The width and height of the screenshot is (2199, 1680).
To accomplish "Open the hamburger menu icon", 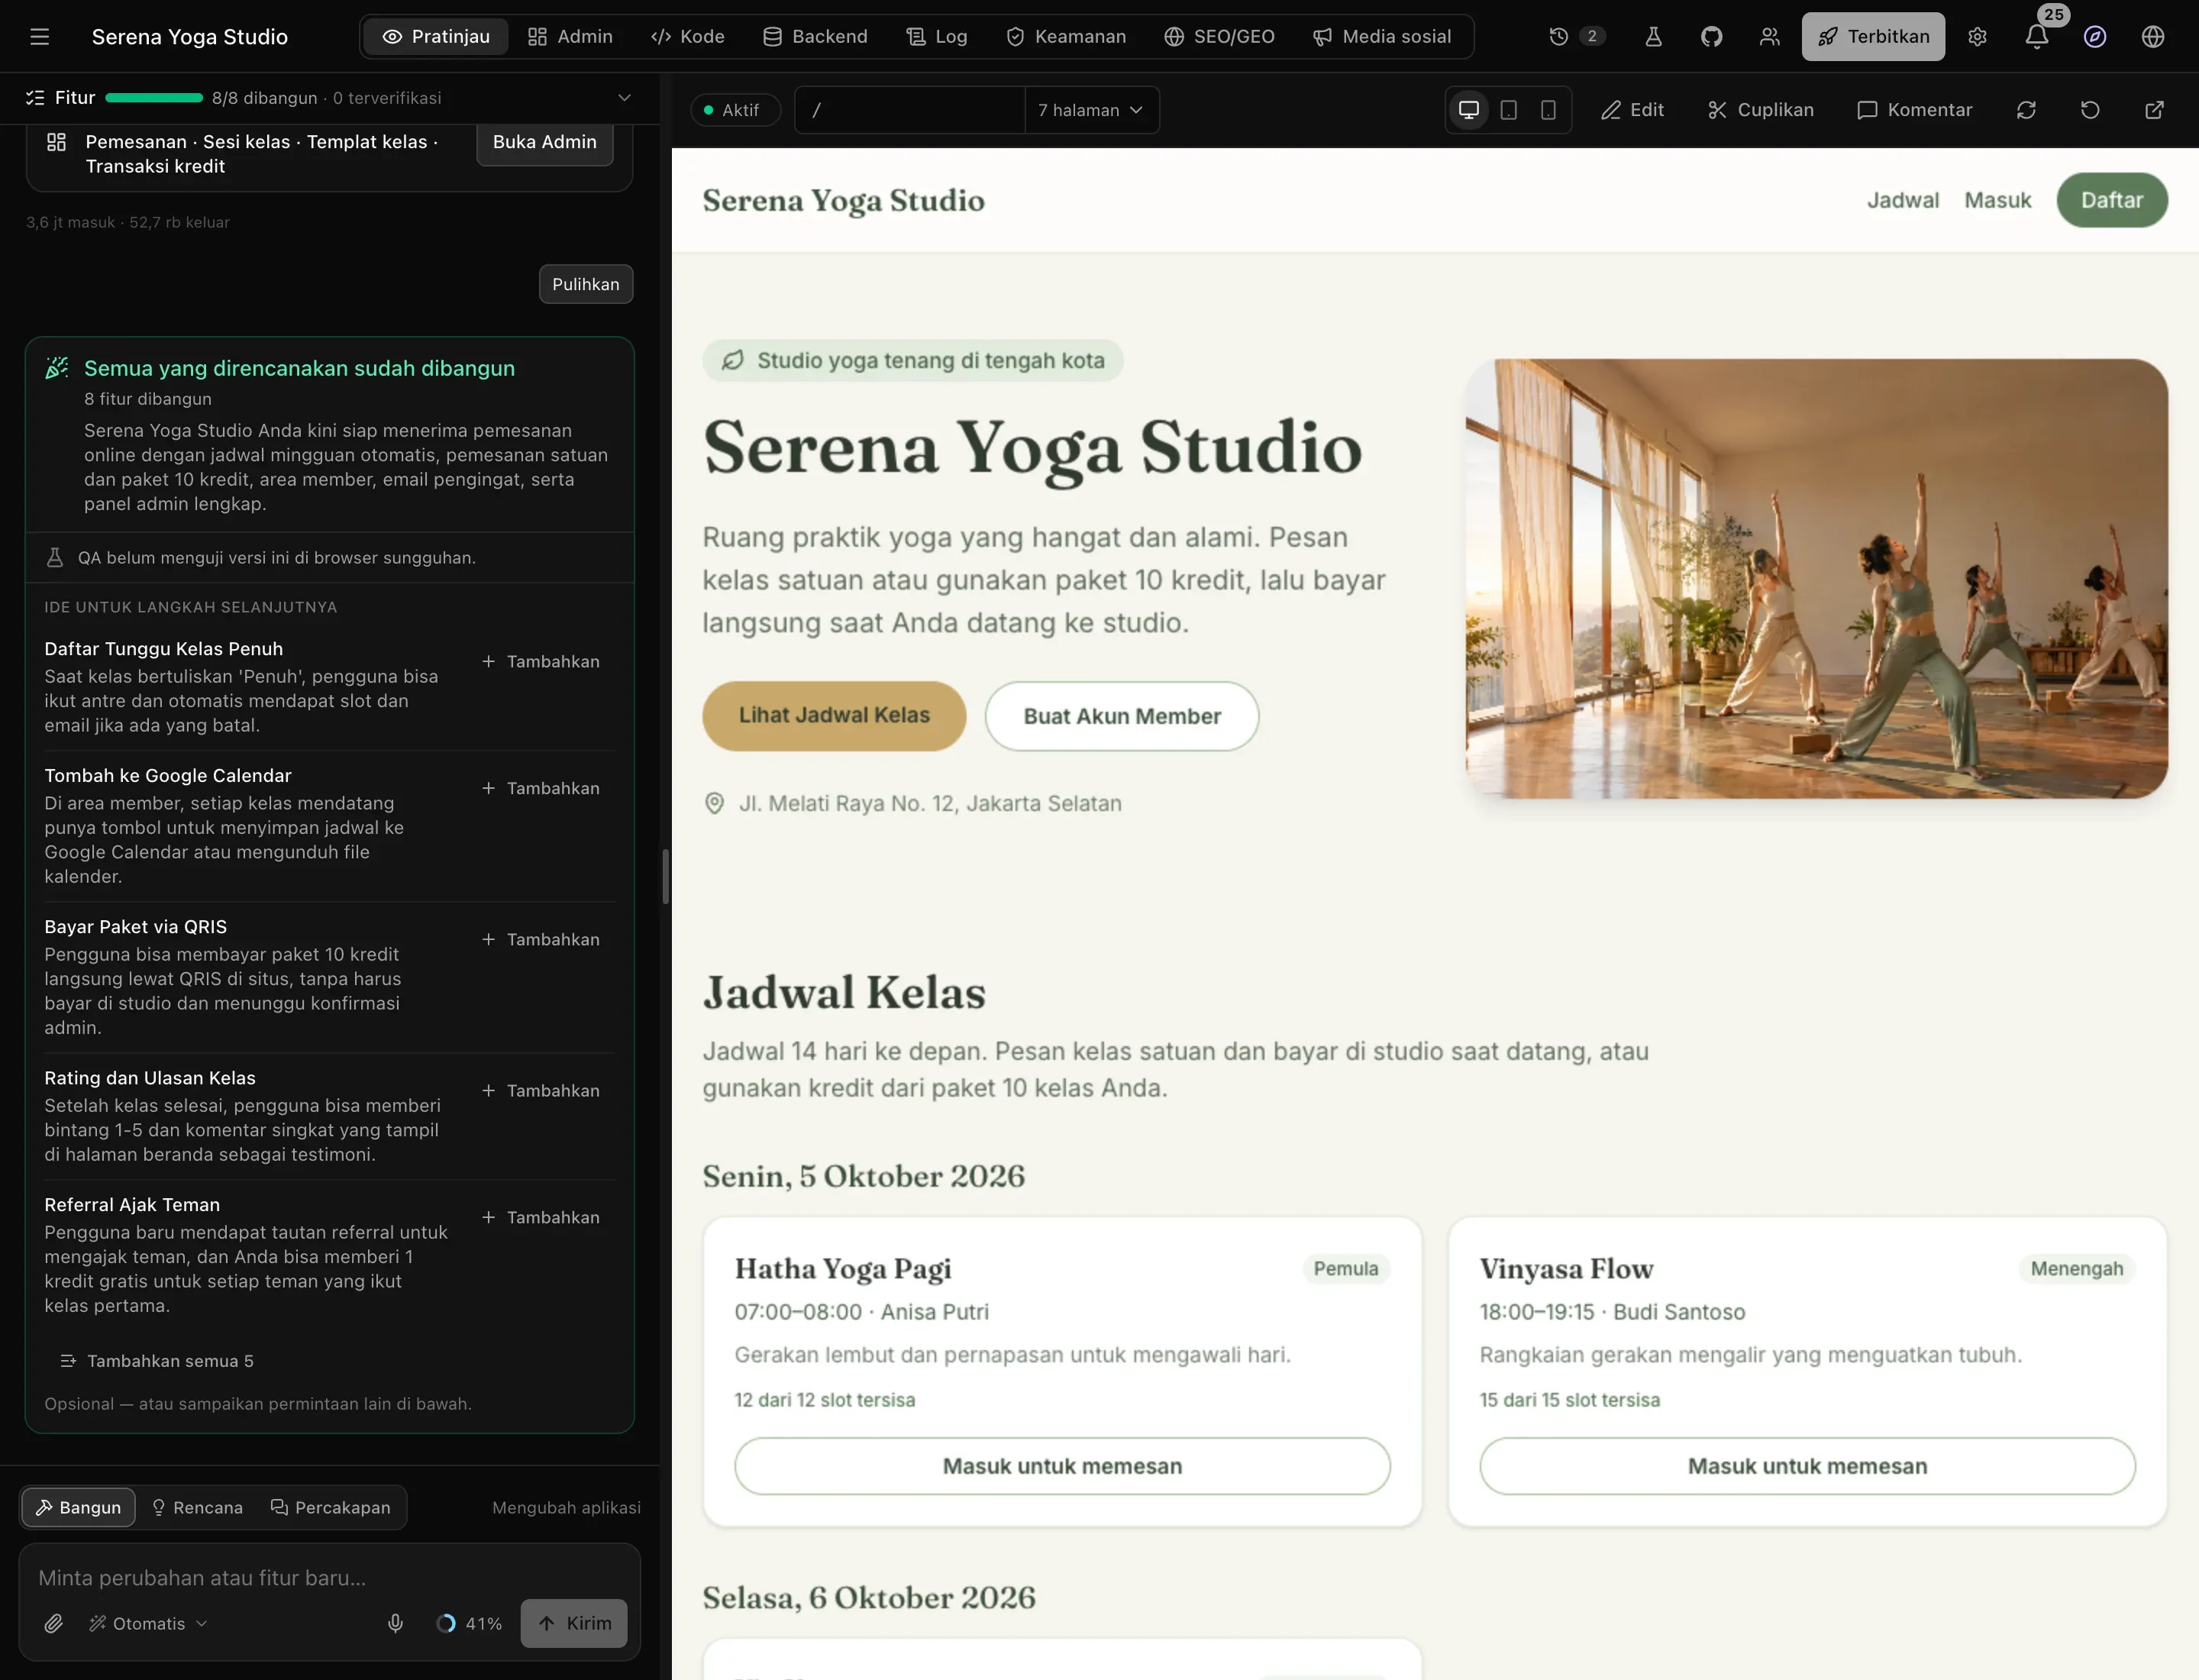I will [39, 37].
